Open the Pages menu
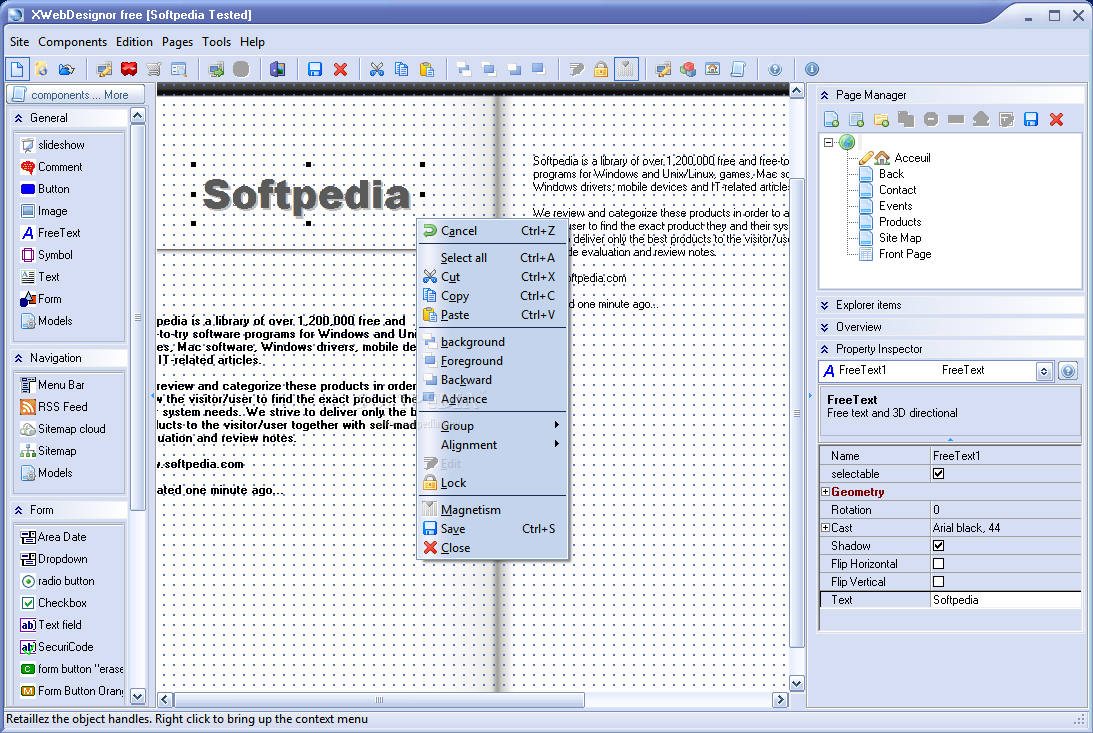The width and height of the screenshot is (1093, 733). click(177, 42)
